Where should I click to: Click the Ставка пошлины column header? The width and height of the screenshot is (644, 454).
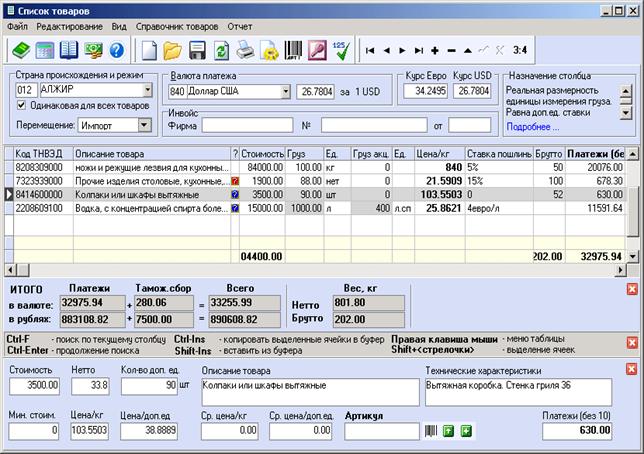tap(499, 154)
